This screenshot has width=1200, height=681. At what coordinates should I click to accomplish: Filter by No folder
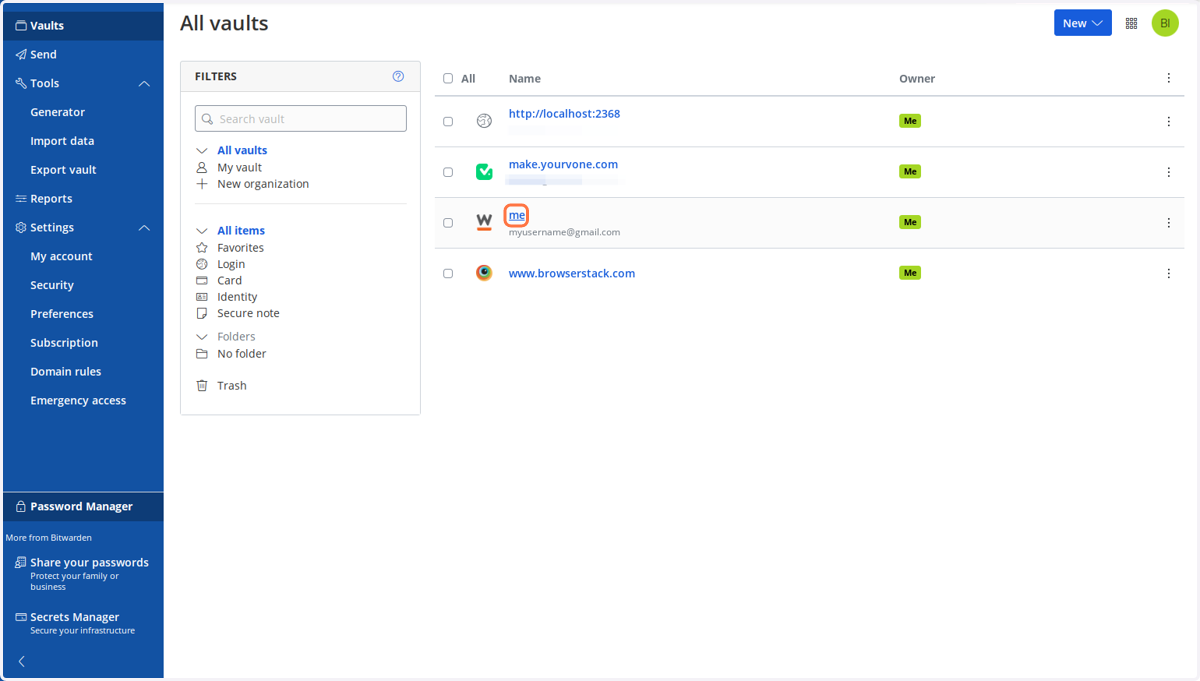(242, 354)
